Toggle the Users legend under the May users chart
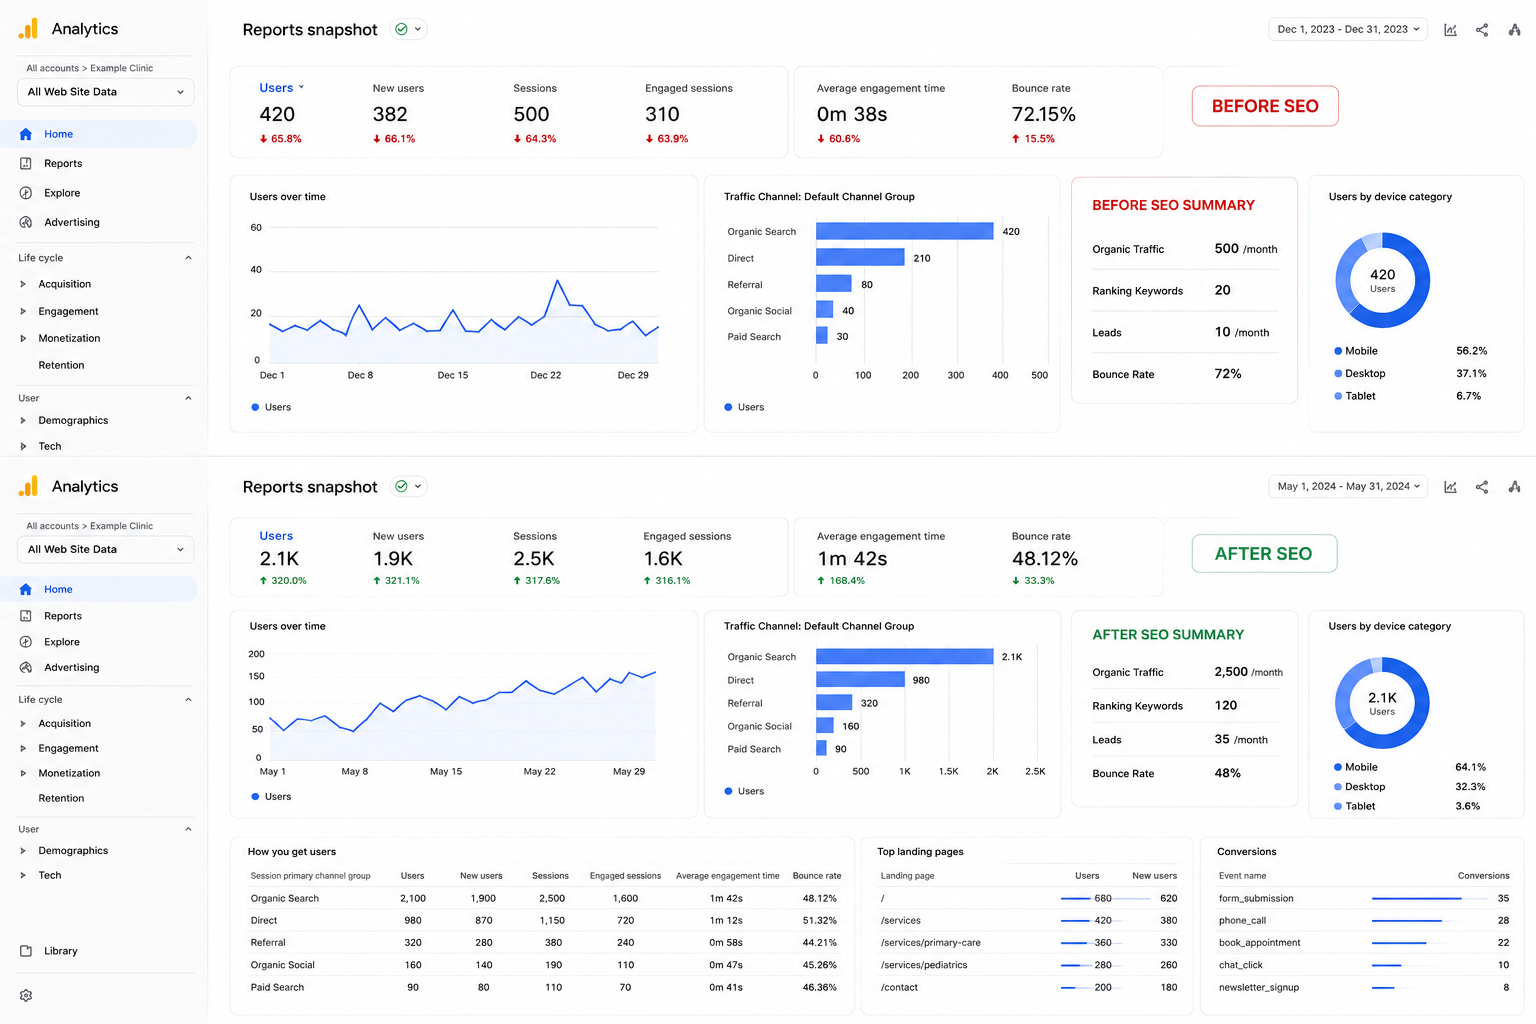 click(x=271, y=797)
